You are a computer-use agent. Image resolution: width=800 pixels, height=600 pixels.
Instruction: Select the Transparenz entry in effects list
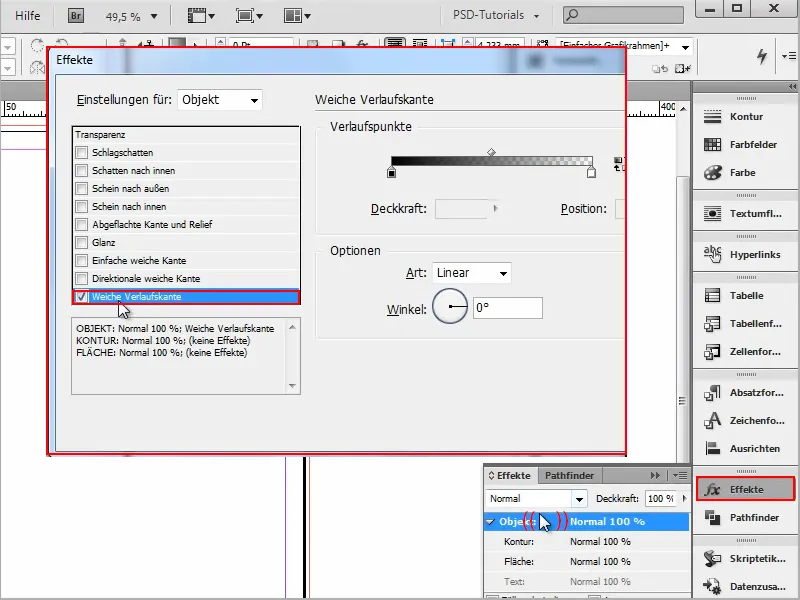coord(186,135)
